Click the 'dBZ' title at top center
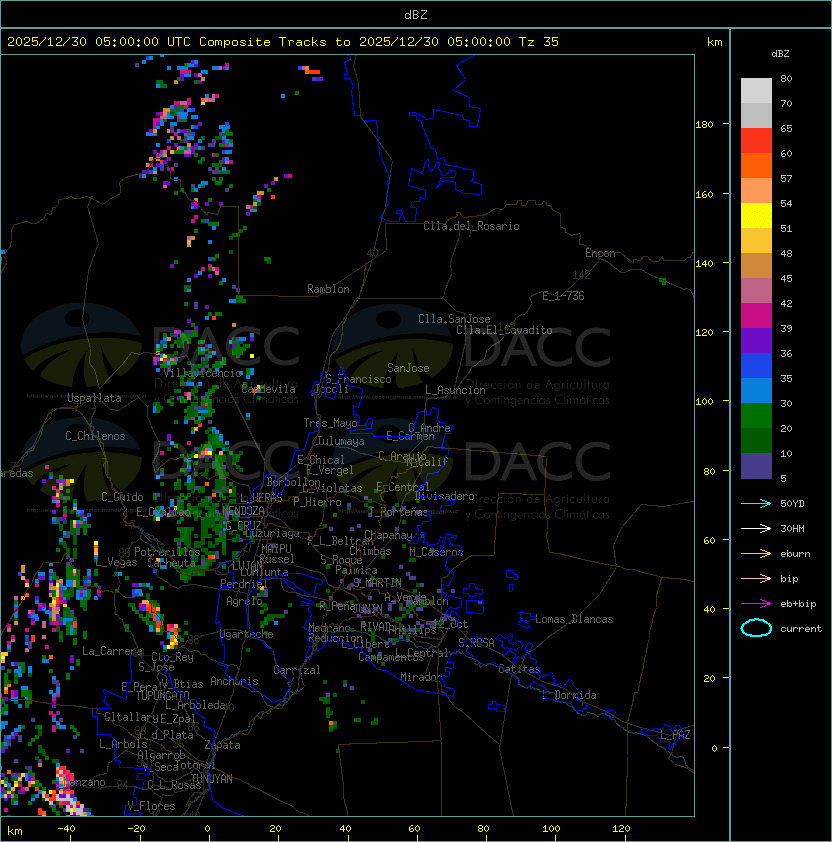This screenshot has width=832, height=842. [416, 14]
